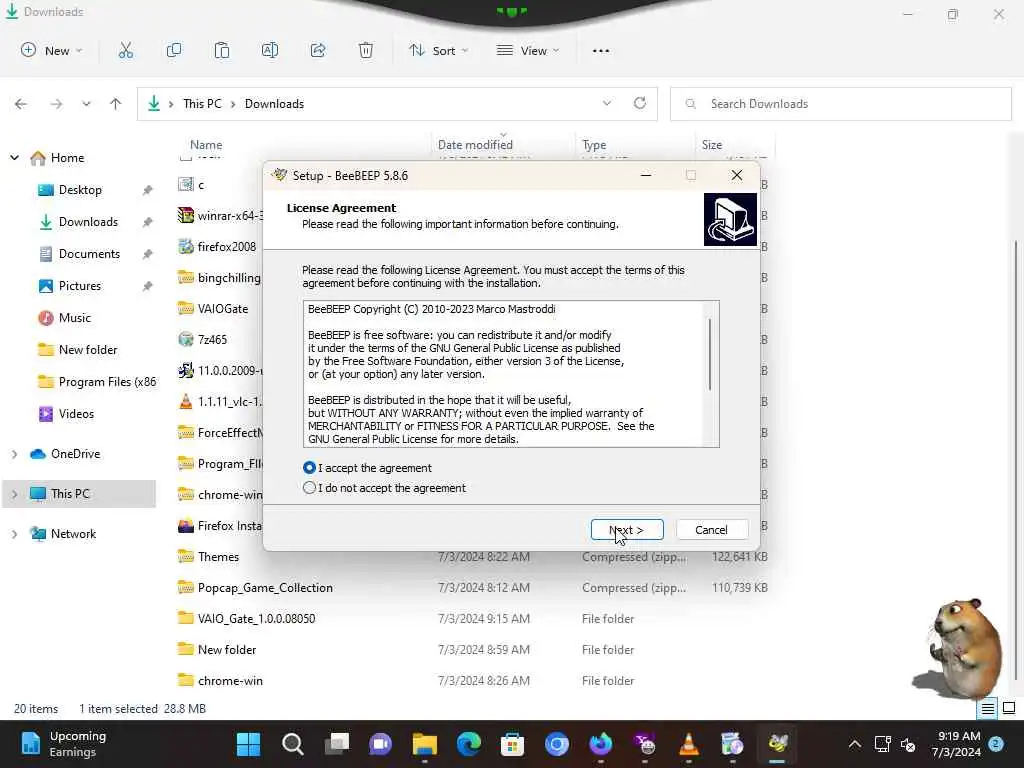Click the Share icon in Explorer toolbar
This screenshot has height=768, width=1024.
[318, 50]
